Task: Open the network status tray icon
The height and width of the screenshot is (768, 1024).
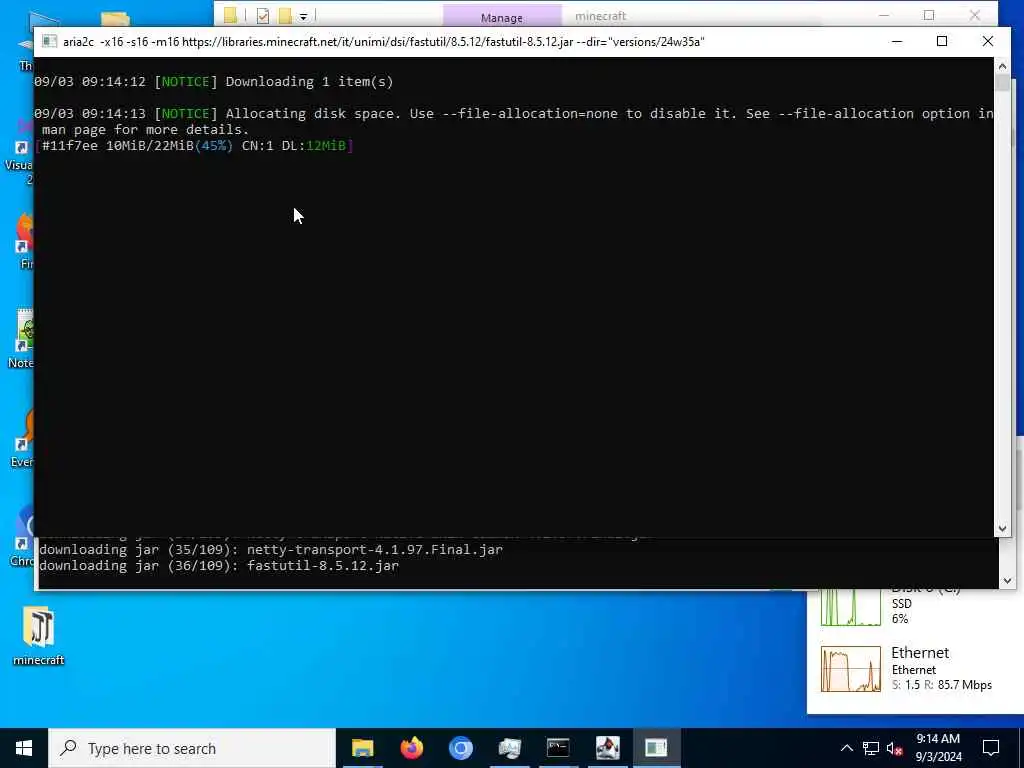Action: [871, 748]
